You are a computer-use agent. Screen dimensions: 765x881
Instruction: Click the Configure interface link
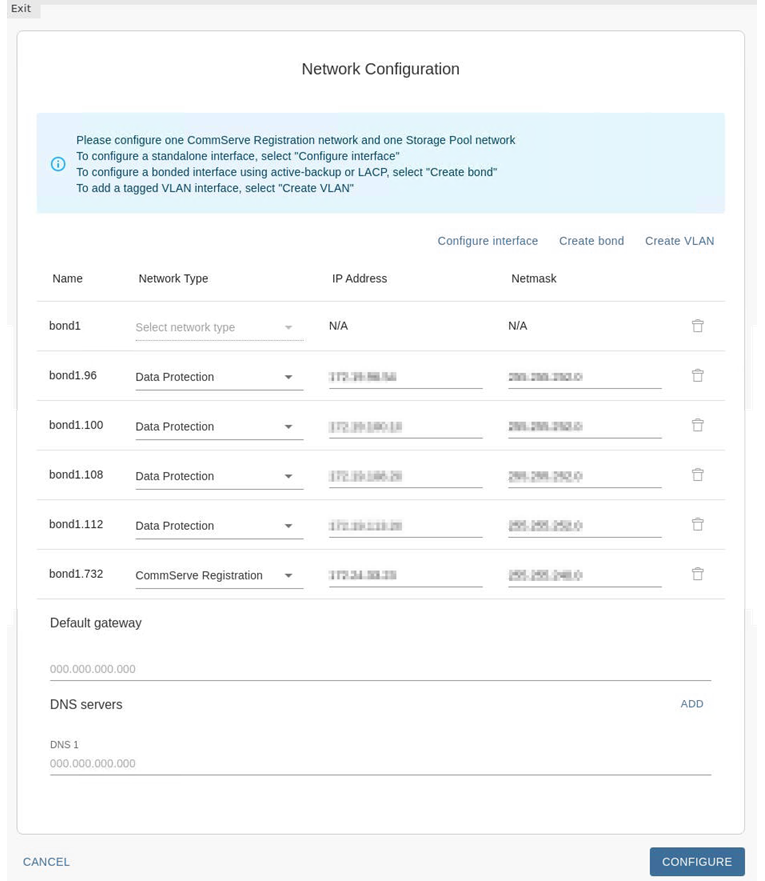tap(487, 241)
